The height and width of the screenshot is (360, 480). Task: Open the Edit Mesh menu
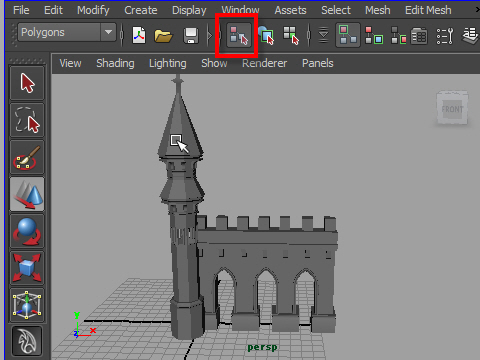pyautogui.click(x=428, y=10)
